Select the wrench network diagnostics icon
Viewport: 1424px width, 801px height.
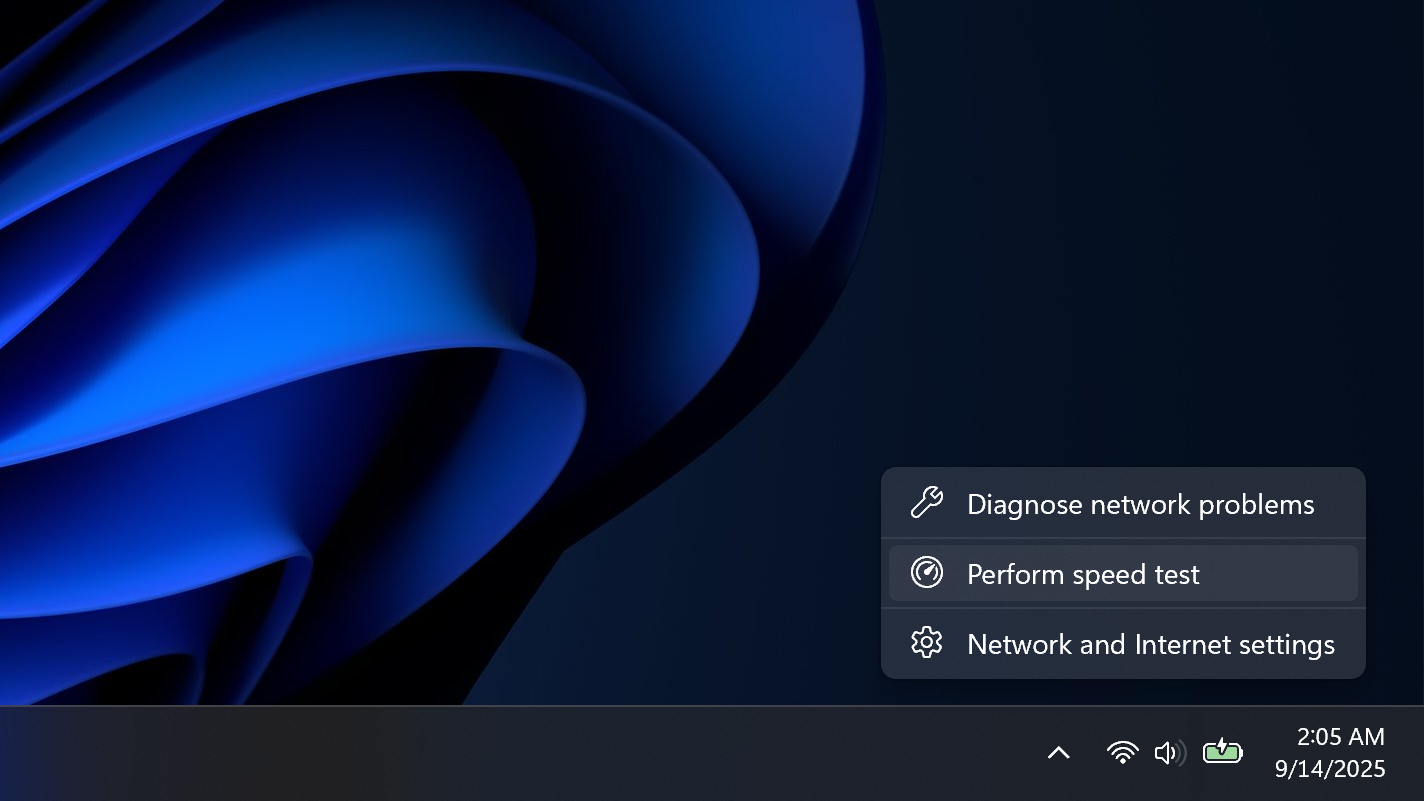pos(926,504)
